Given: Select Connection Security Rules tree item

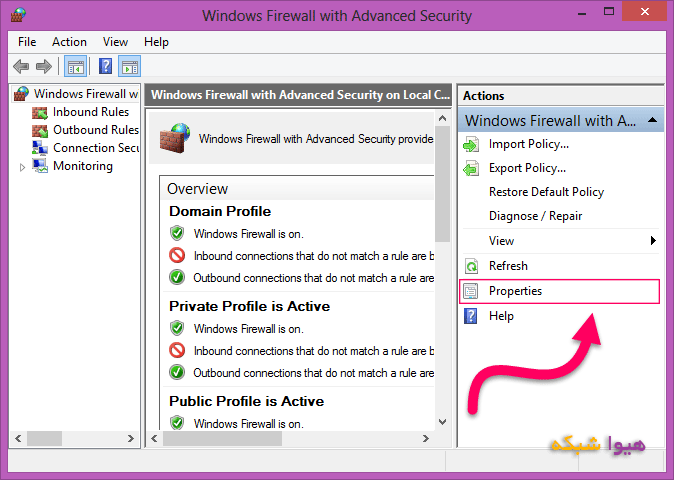Looking at the screenshot, I should [x=96, y=148].
